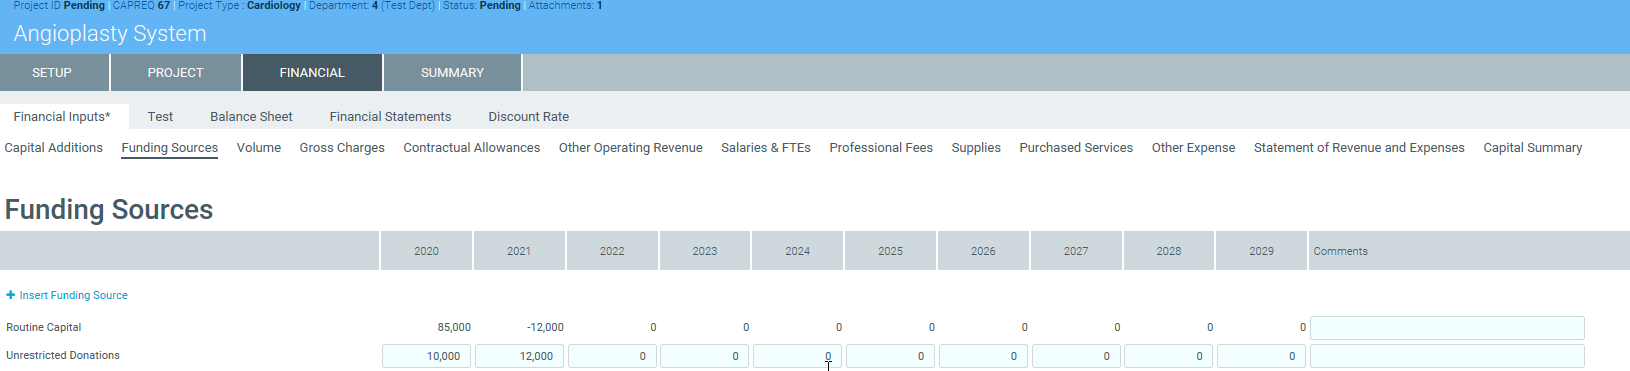Go to the SUMMARY tab
Screen dimensions: 1630x371
452,73
